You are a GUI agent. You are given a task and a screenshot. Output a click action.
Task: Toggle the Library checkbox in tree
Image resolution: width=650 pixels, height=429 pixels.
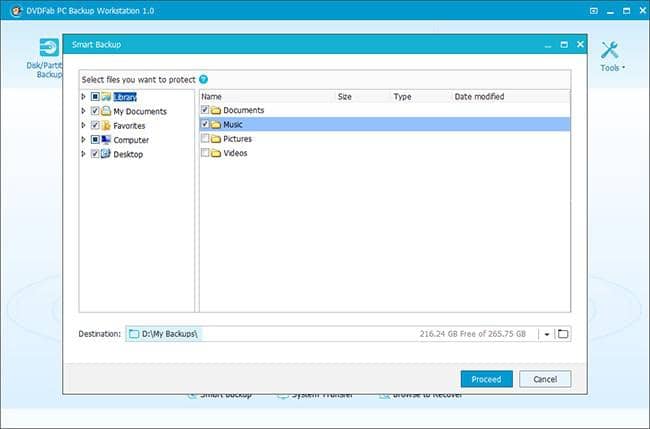(x=95, y=97)
